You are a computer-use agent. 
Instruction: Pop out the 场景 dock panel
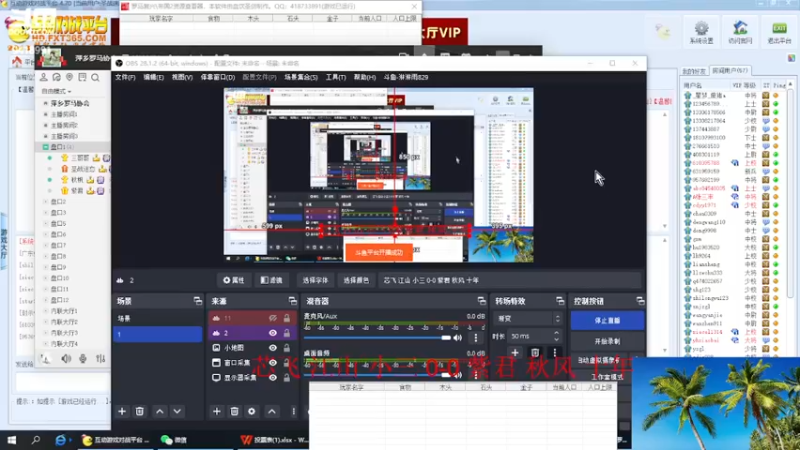197,301
